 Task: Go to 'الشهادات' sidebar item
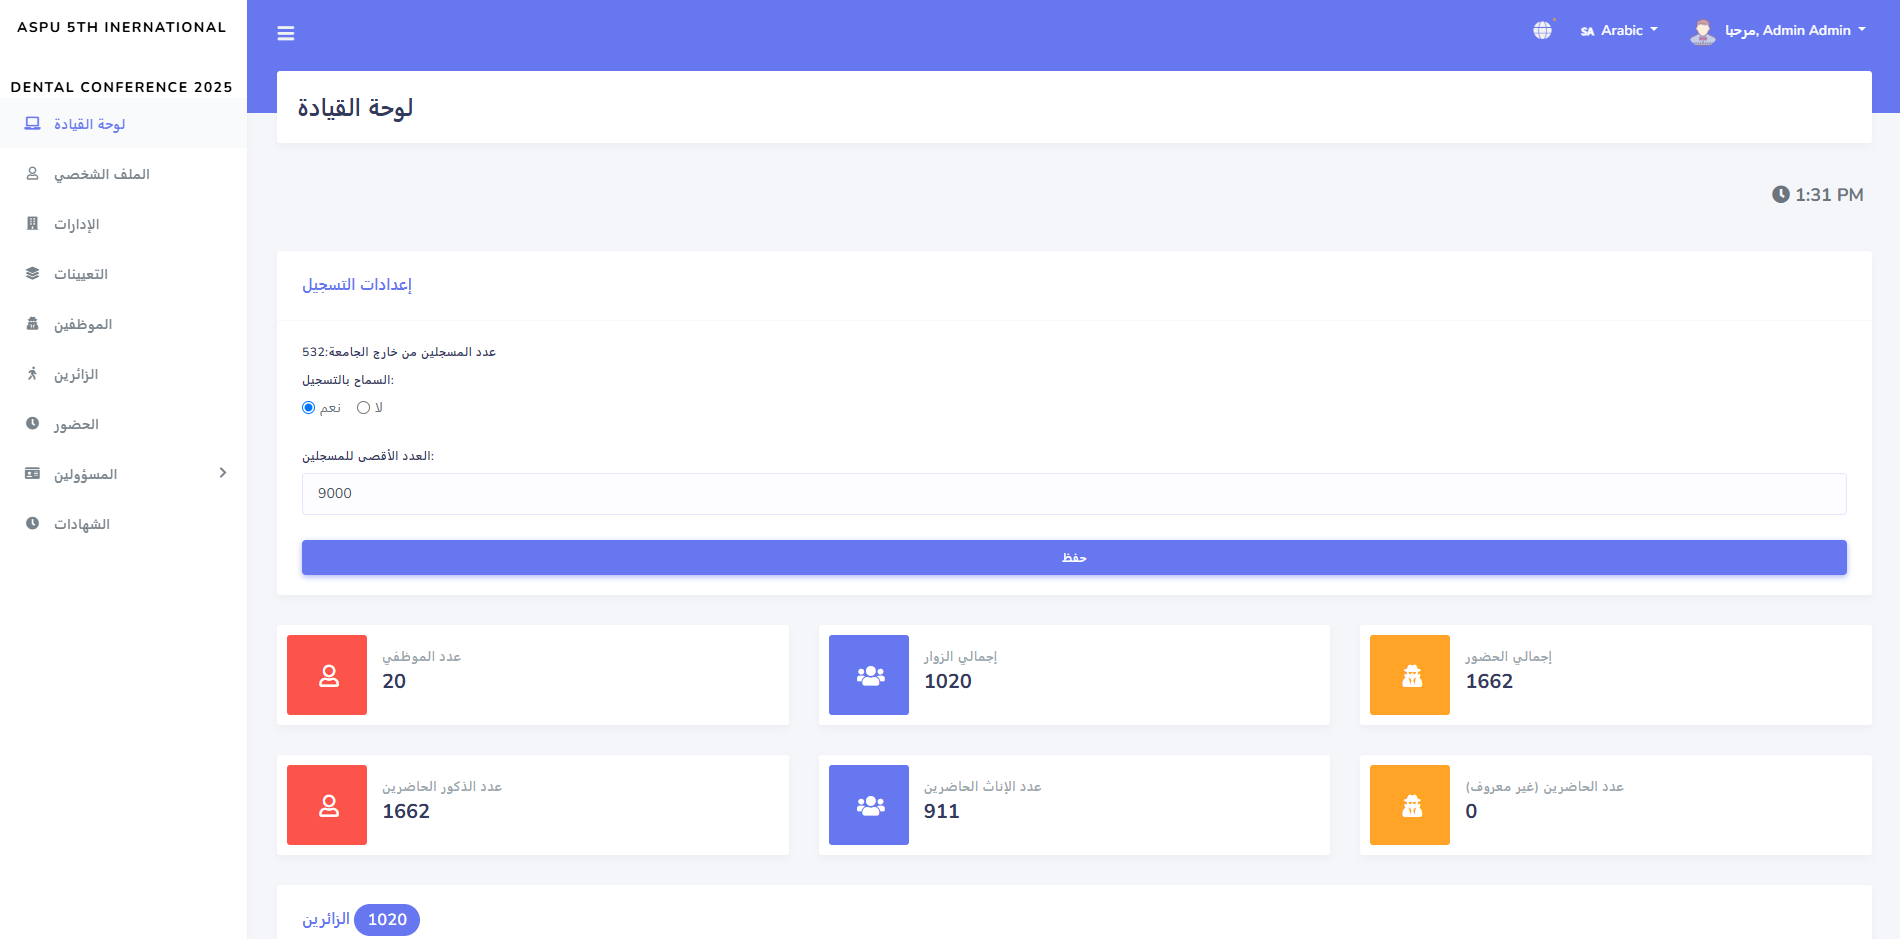coord(81,524)
